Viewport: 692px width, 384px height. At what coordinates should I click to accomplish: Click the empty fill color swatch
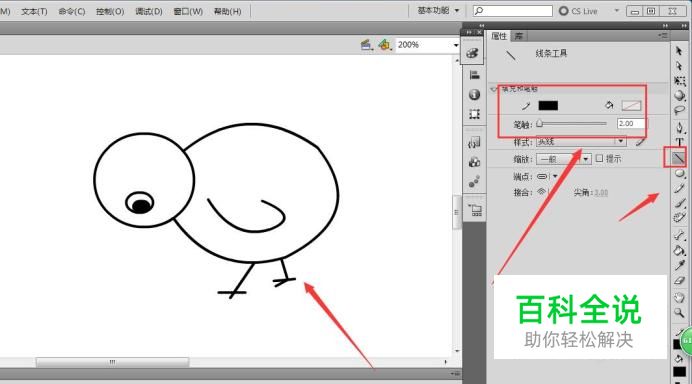click(631, 105)
